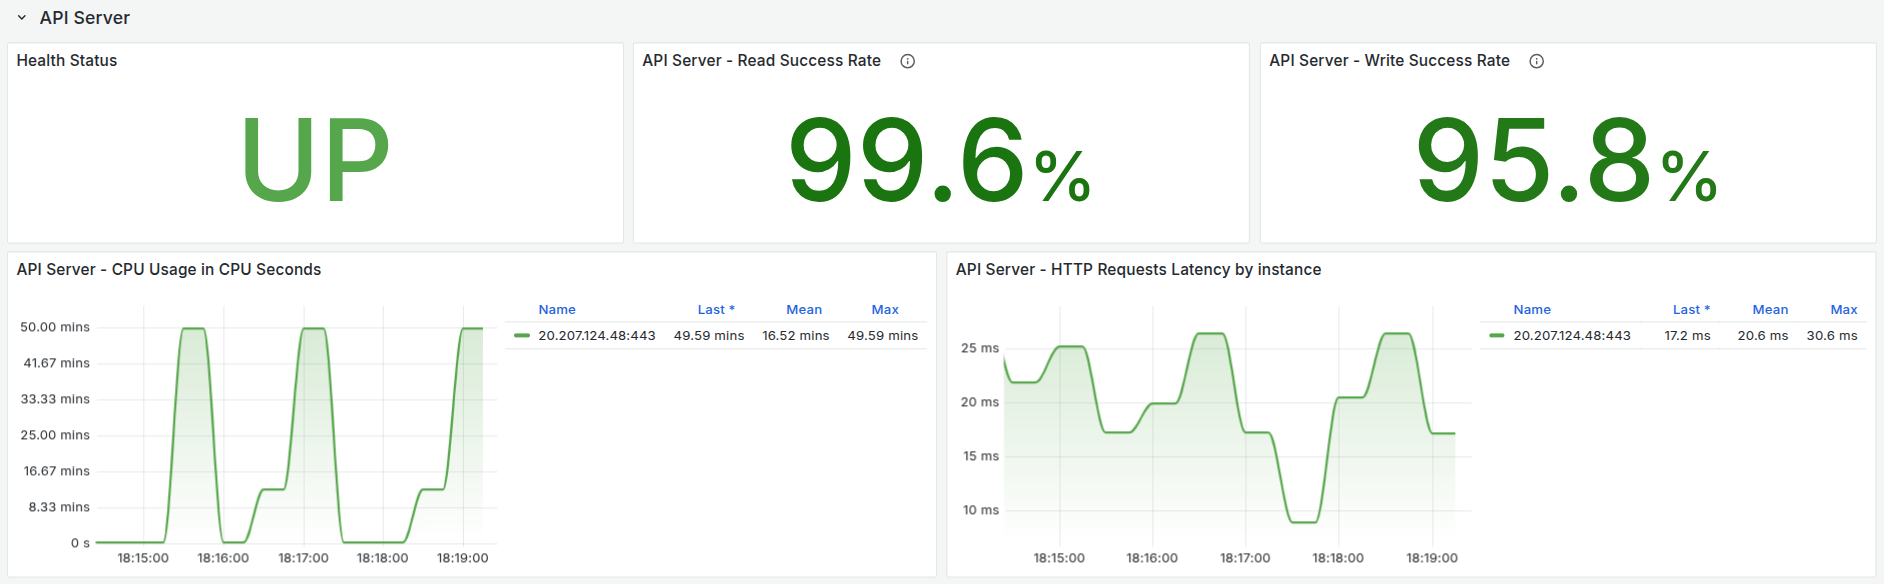The height and width of the screenshot is (584, 1884).
Task: Open API Server CPU Usage panel title menu
Action: coord(169,270)
